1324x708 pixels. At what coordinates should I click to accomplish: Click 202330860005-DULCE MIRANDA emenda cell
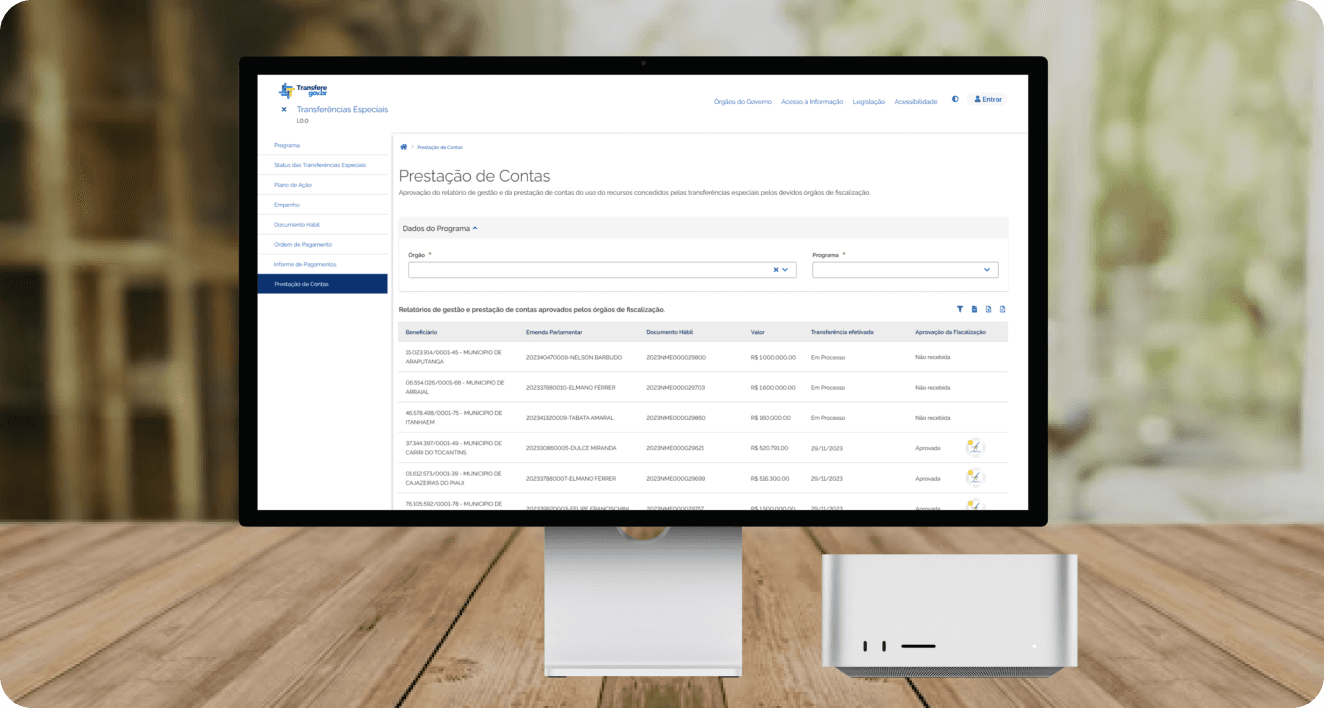pos(571,448)
